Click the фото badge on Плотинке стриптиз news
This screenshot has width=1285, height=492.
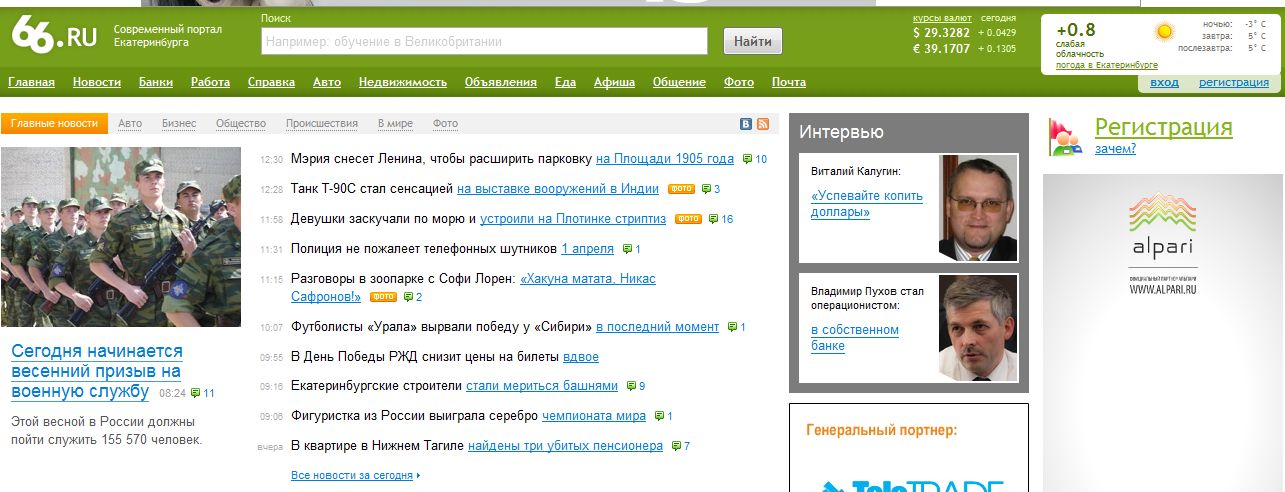pos(688,219)
